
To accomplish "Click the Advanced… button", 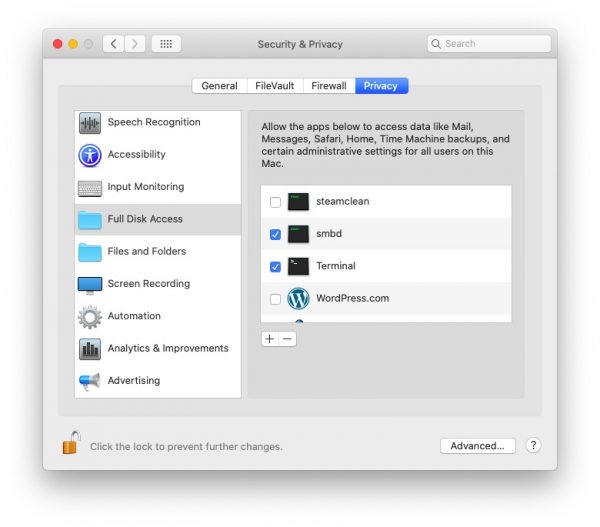I will click(x=478, y=446).
